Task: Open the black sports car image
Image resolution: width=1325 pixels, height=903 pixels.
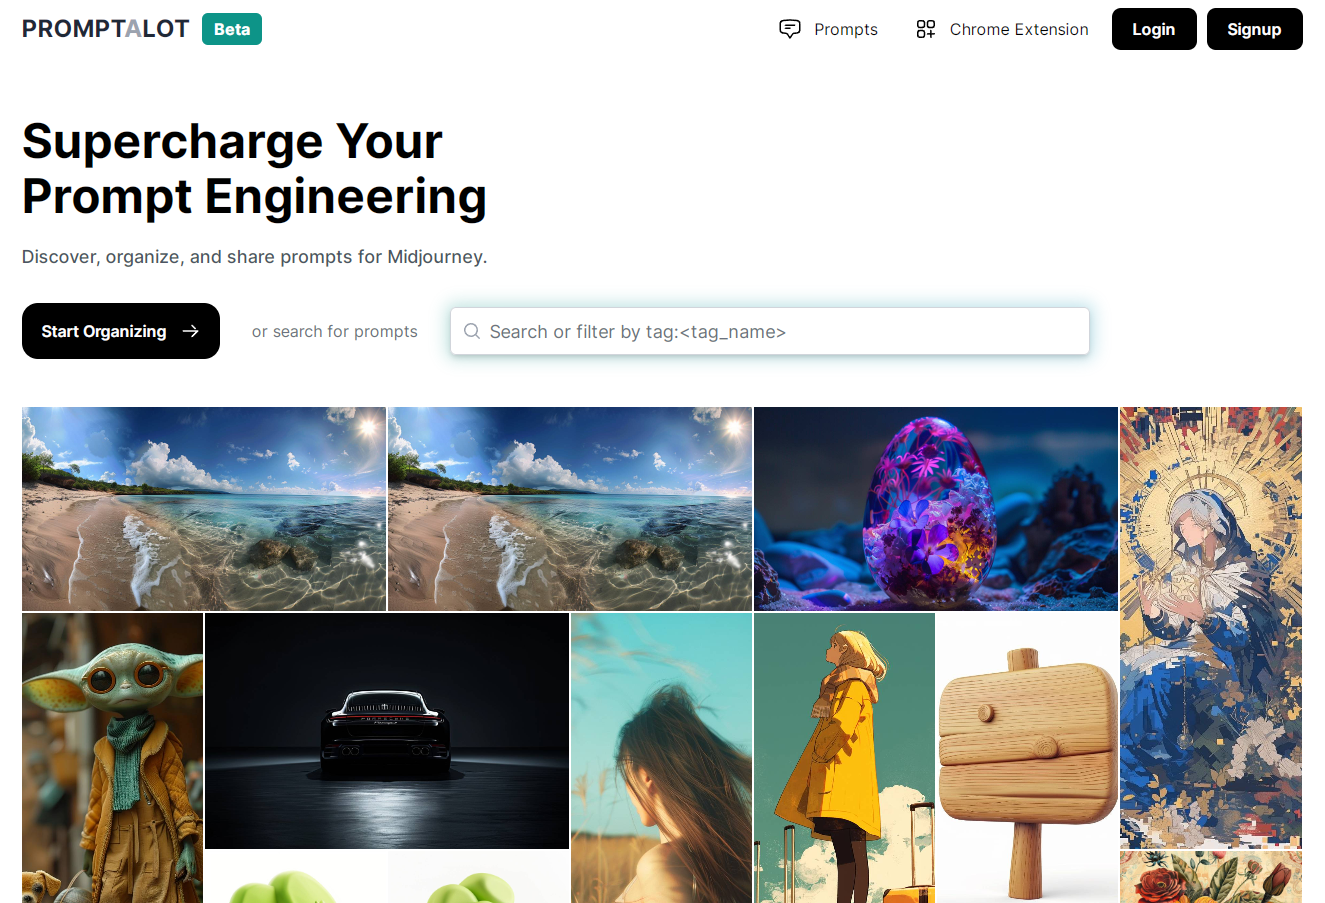Action: click(x=387, y=731)
